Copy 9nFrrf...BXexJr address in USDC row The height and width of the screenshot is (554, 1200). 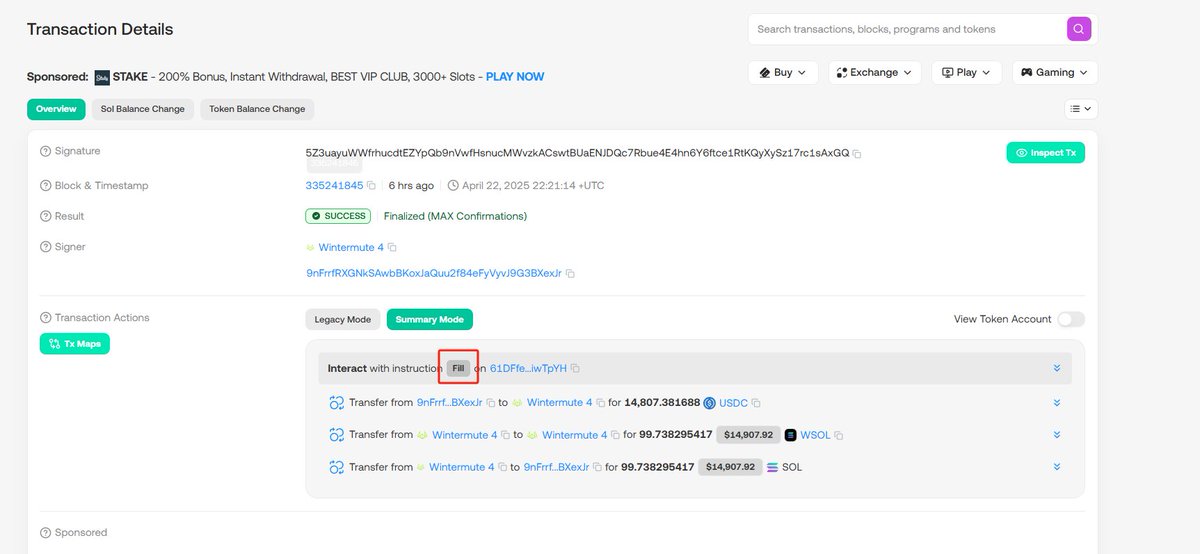pos(490,404)
